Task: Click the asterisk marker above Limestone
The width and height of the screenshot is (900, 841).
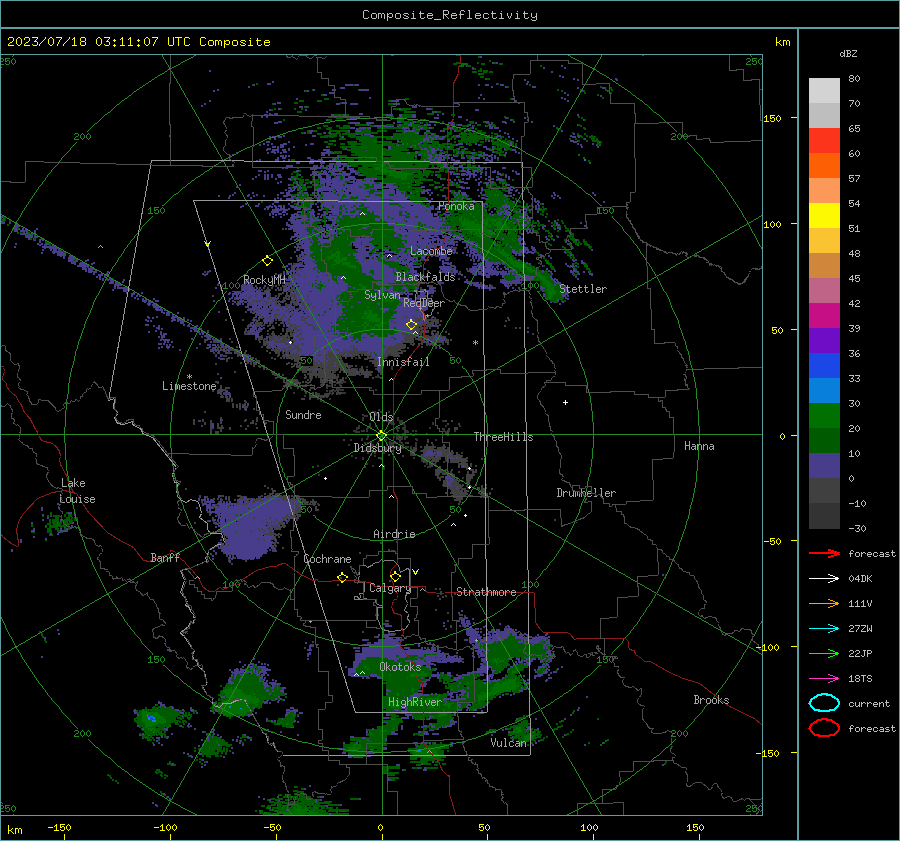Action: click(x=189, y=377)
